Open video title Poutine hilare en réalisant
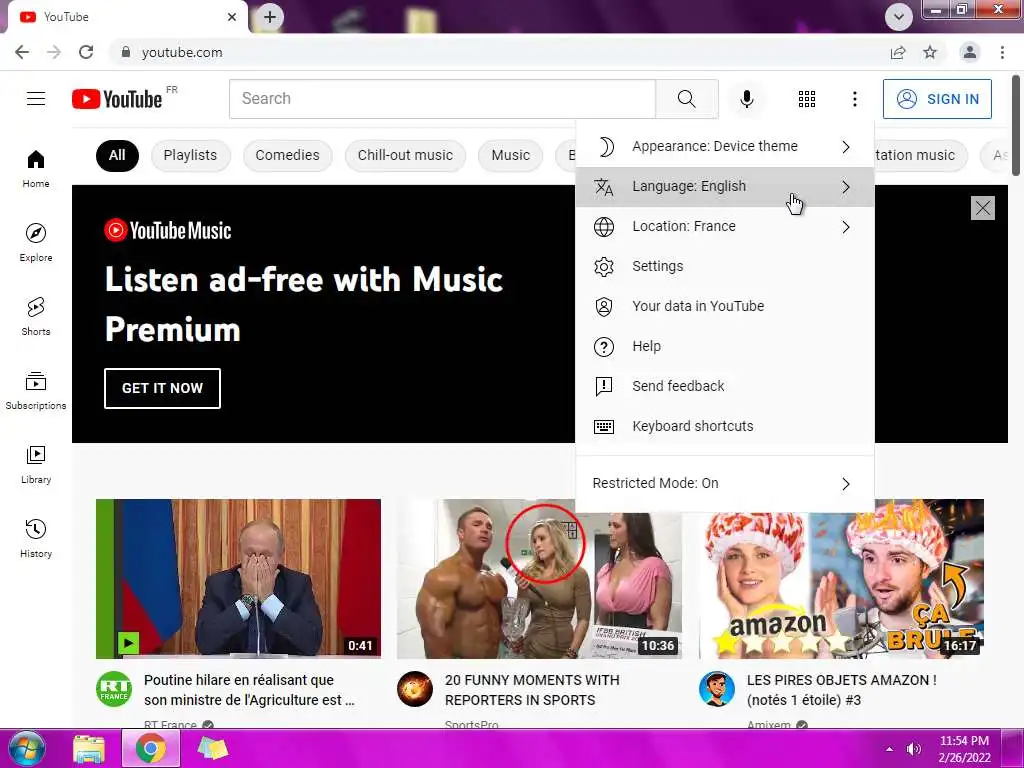This screenshot has width=1024, height=768. [249, 690]
